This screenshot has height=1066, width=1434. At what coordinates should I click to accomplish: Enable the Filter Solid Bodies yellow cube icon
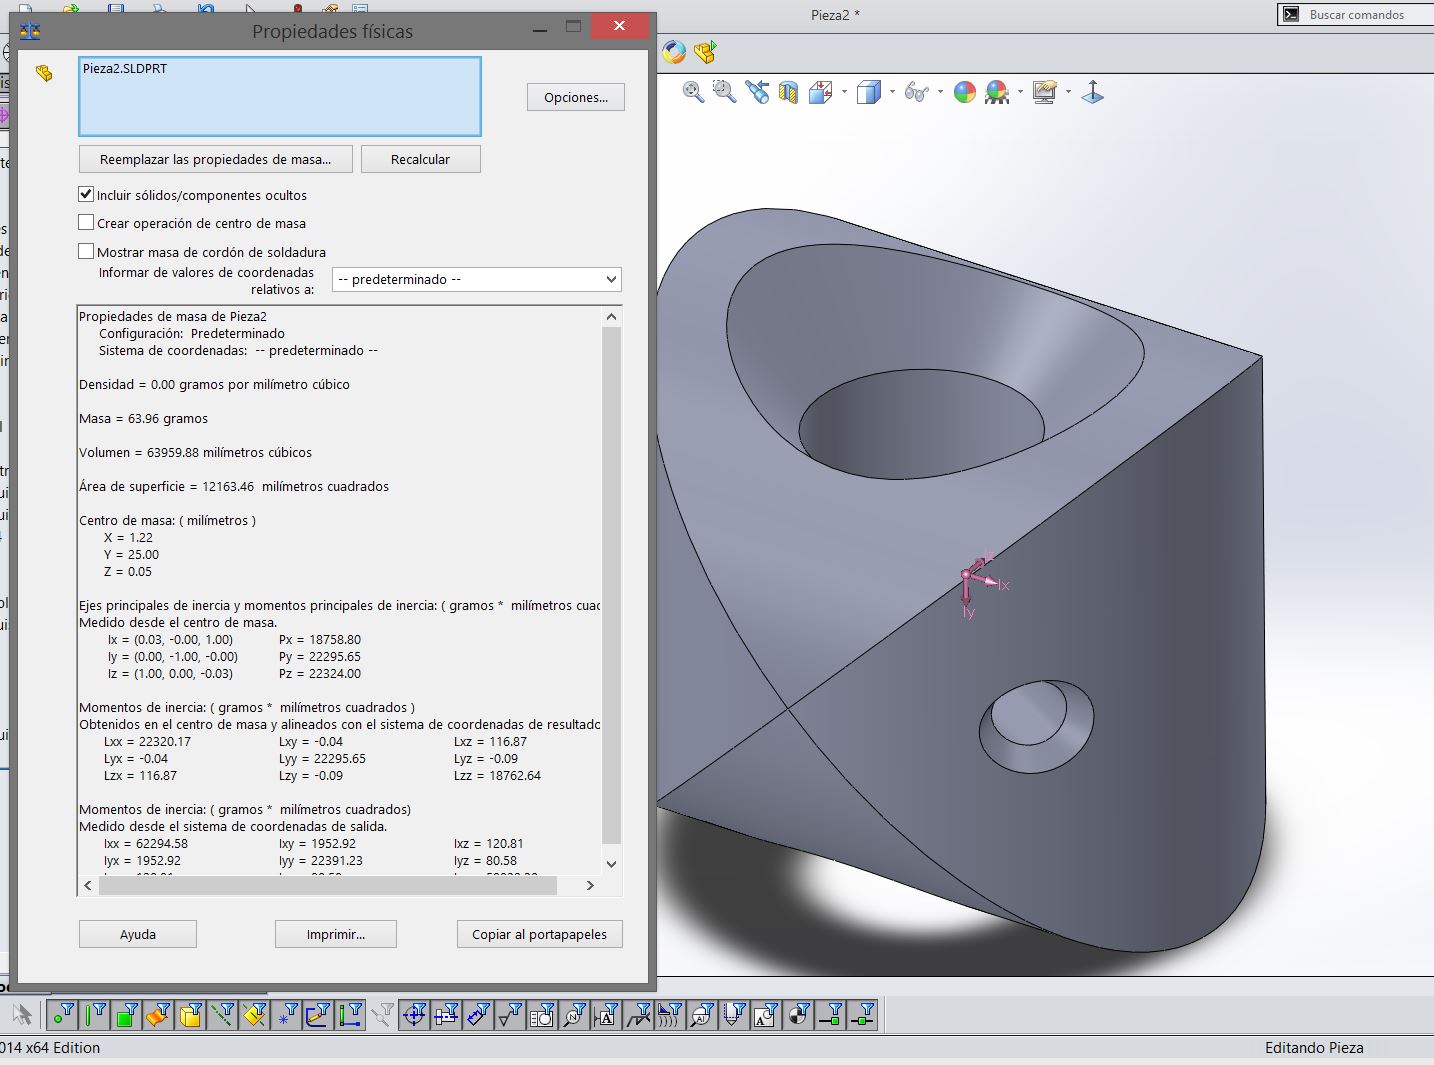(190, 1015)
